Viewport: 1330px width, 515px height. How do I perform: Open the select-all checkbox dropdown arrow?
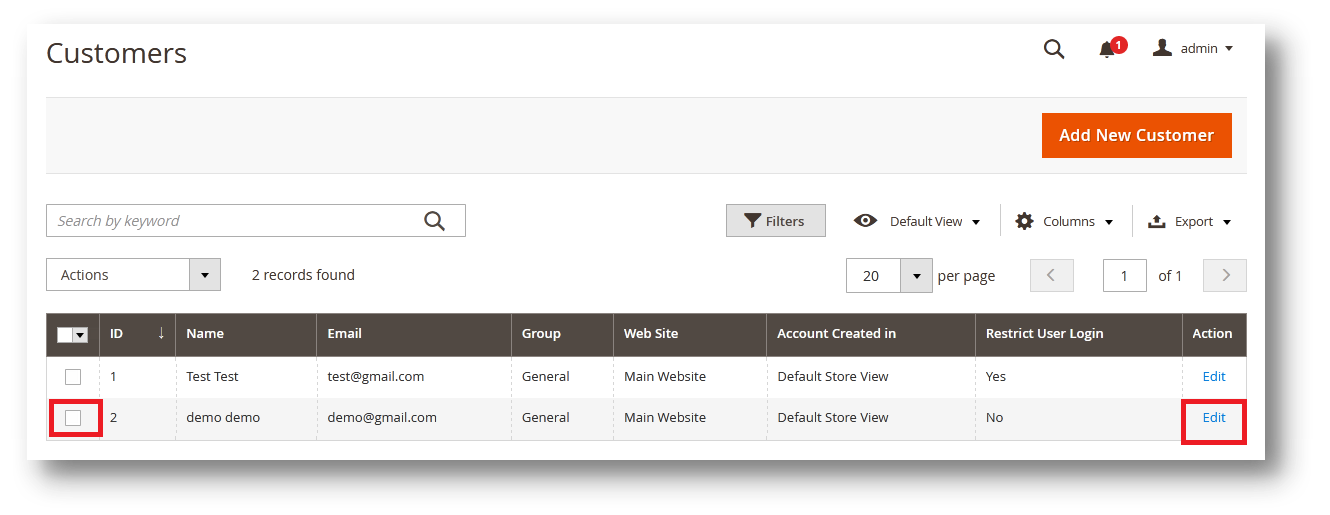tap(80, 335)
